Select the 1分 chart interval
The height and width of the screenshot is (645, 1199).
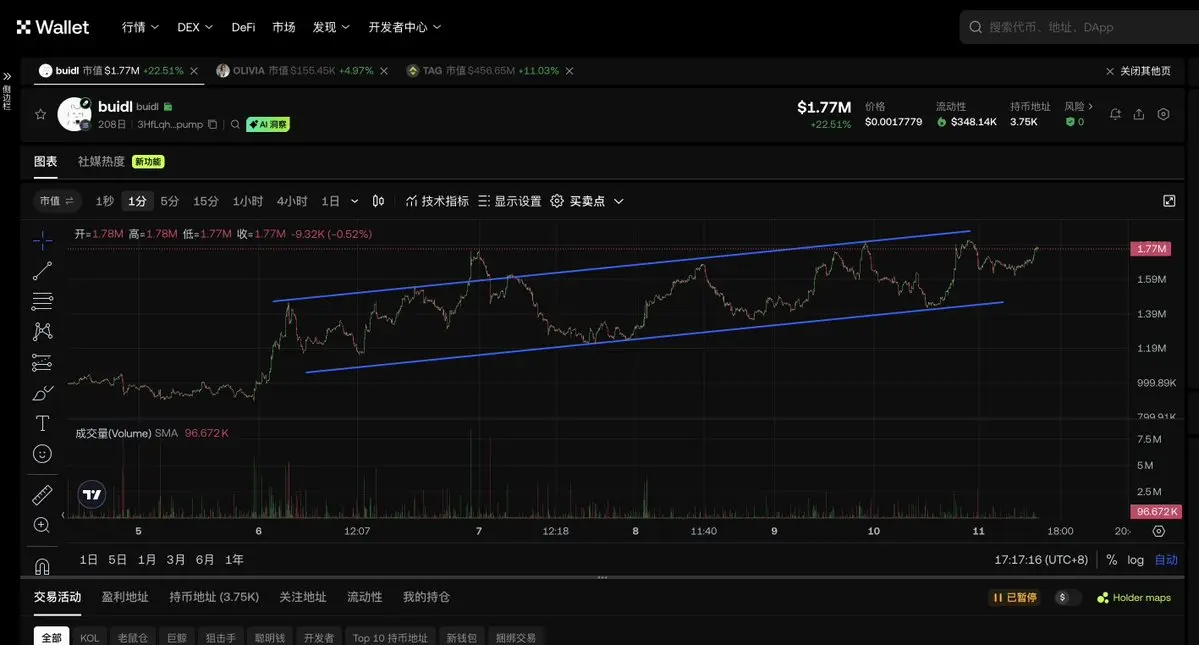138,201
